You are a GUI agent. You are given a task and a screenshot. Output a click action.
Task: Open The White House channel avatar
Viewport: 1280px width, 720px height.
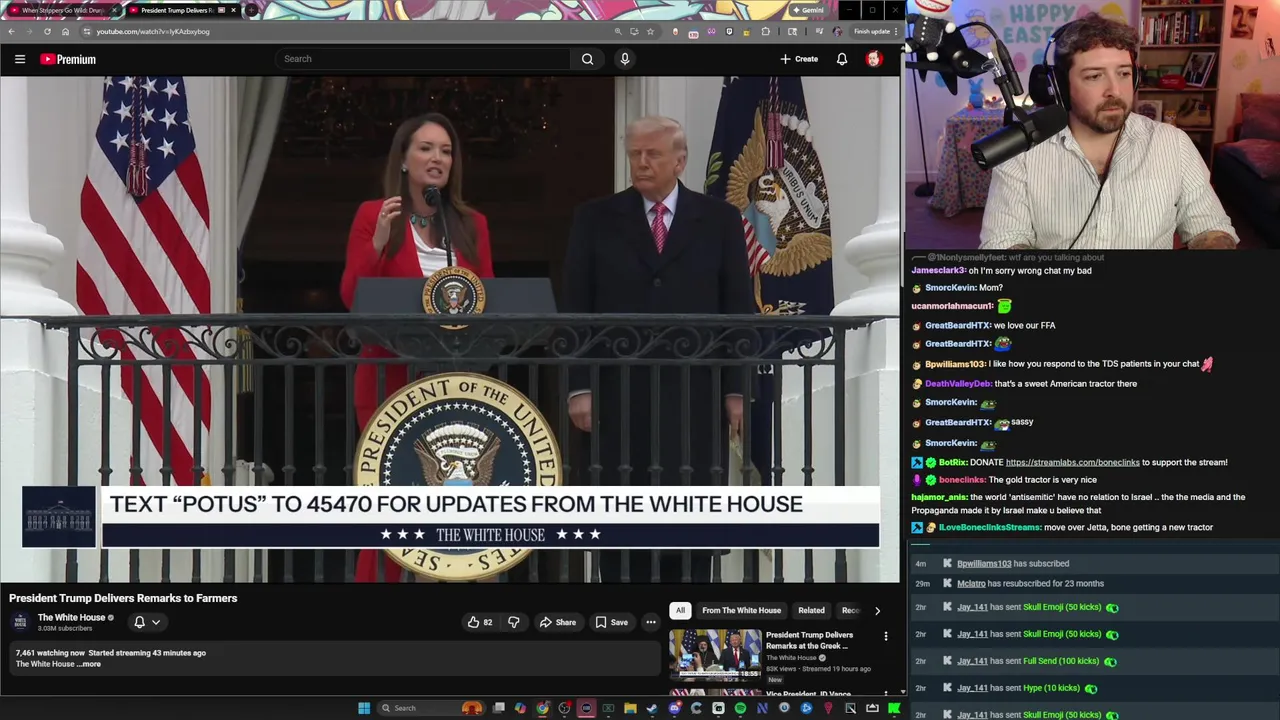click(20, 622)
